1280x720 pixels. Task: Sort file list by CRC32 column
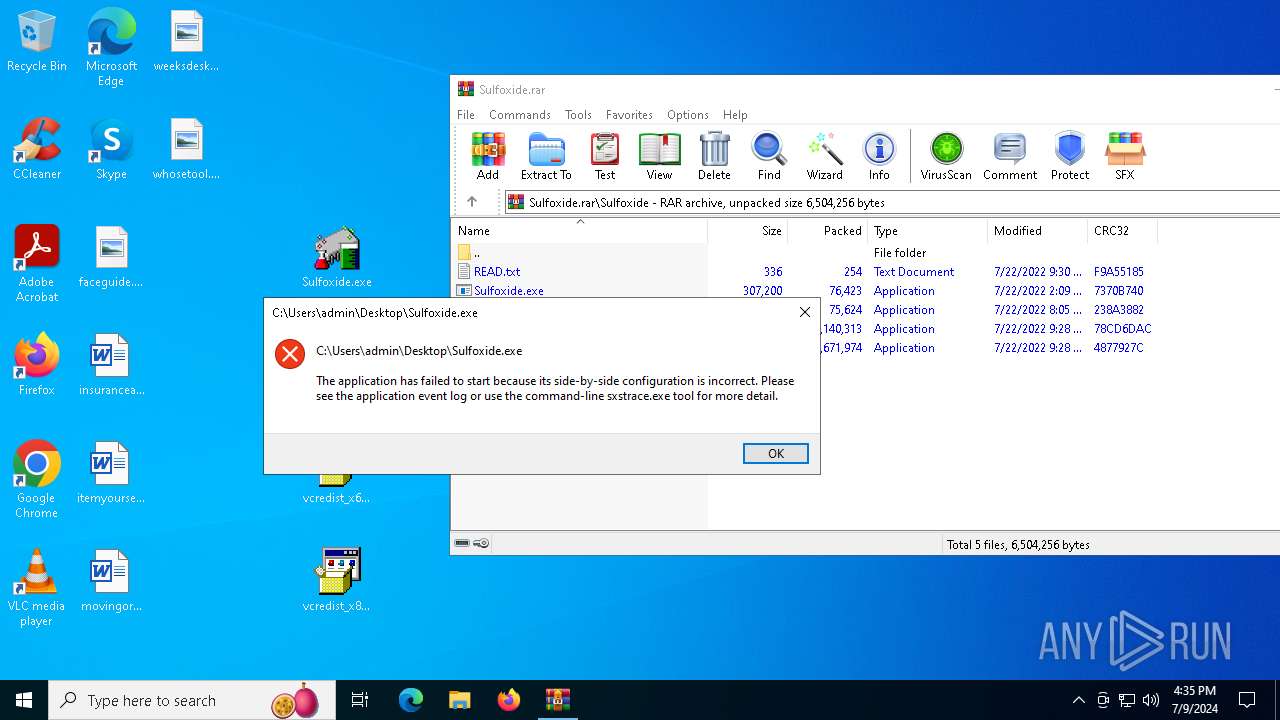point(1123,231)
